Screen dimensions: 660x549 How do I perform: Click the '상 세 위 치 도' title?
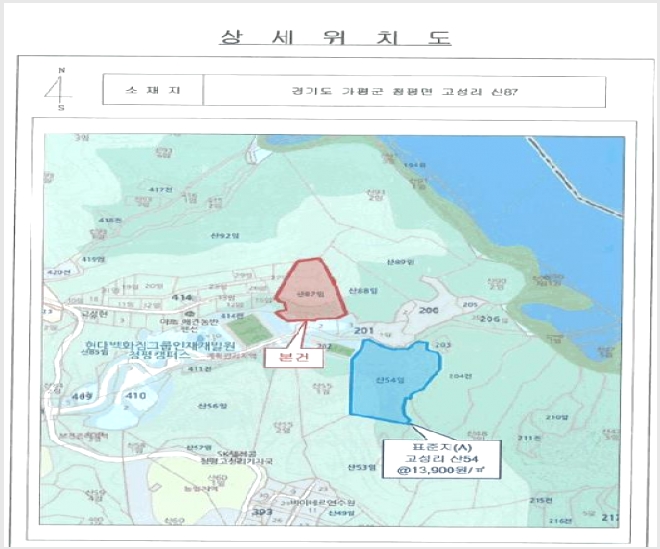(335, 38)
